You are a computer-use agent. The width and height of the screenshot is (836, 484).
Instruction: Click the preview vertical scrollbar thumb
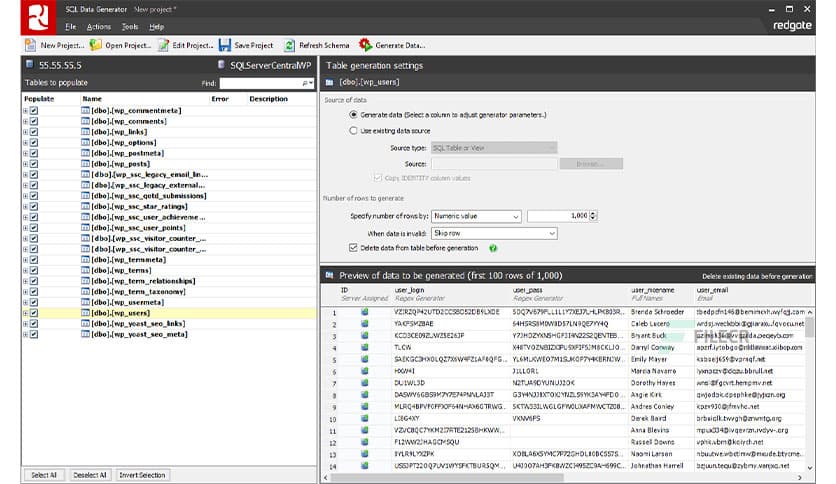point(809,327)
